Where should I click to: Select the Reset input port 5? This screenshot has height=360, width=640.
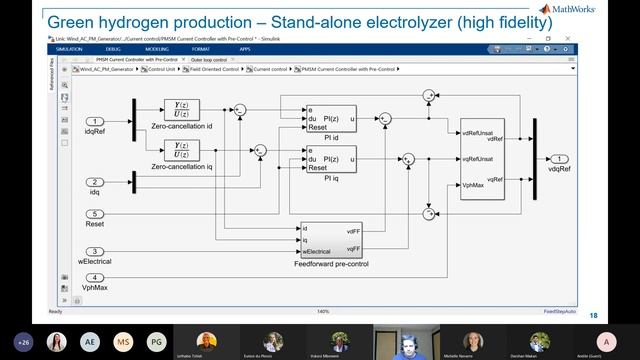click(x=95, y=214)
